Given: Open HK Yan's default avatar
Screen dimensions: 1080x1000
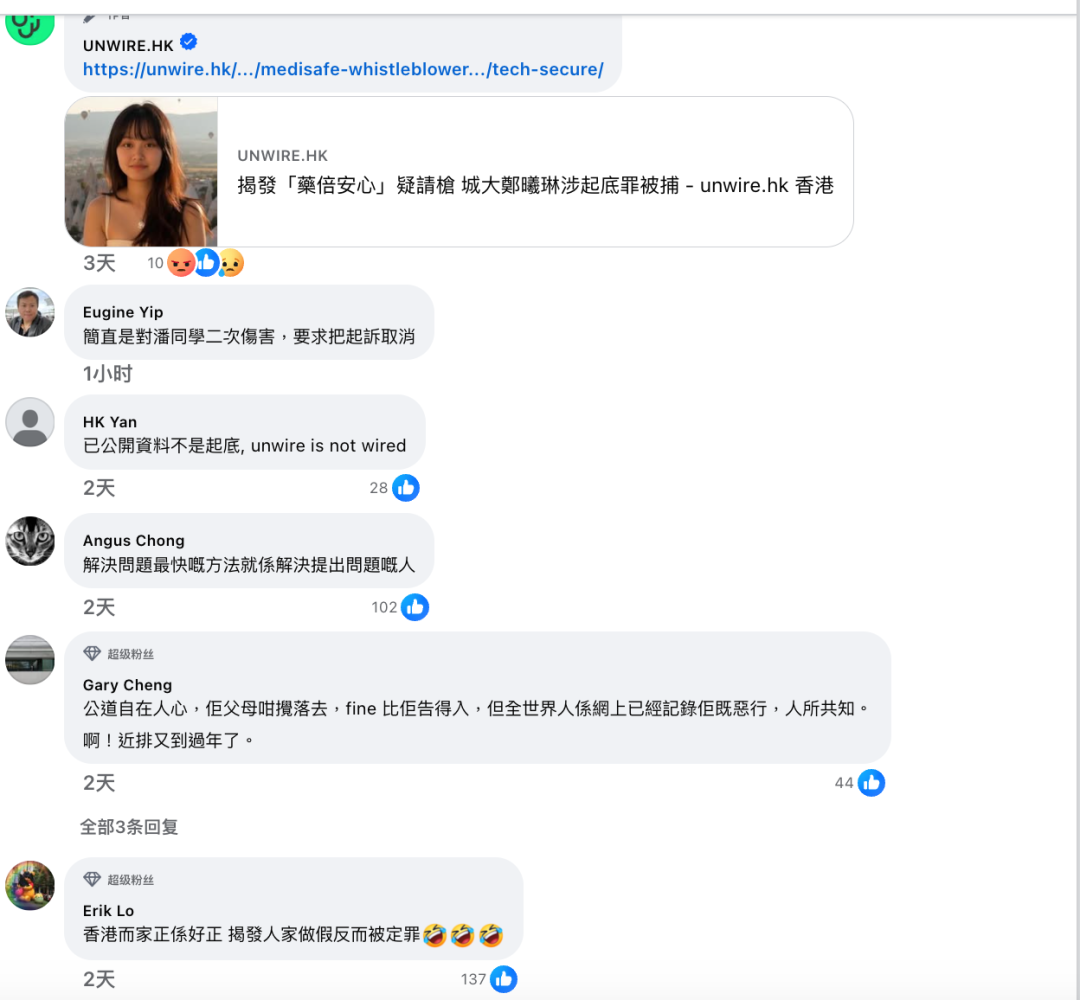Looking at the screenshot, I should click(30, 422).
